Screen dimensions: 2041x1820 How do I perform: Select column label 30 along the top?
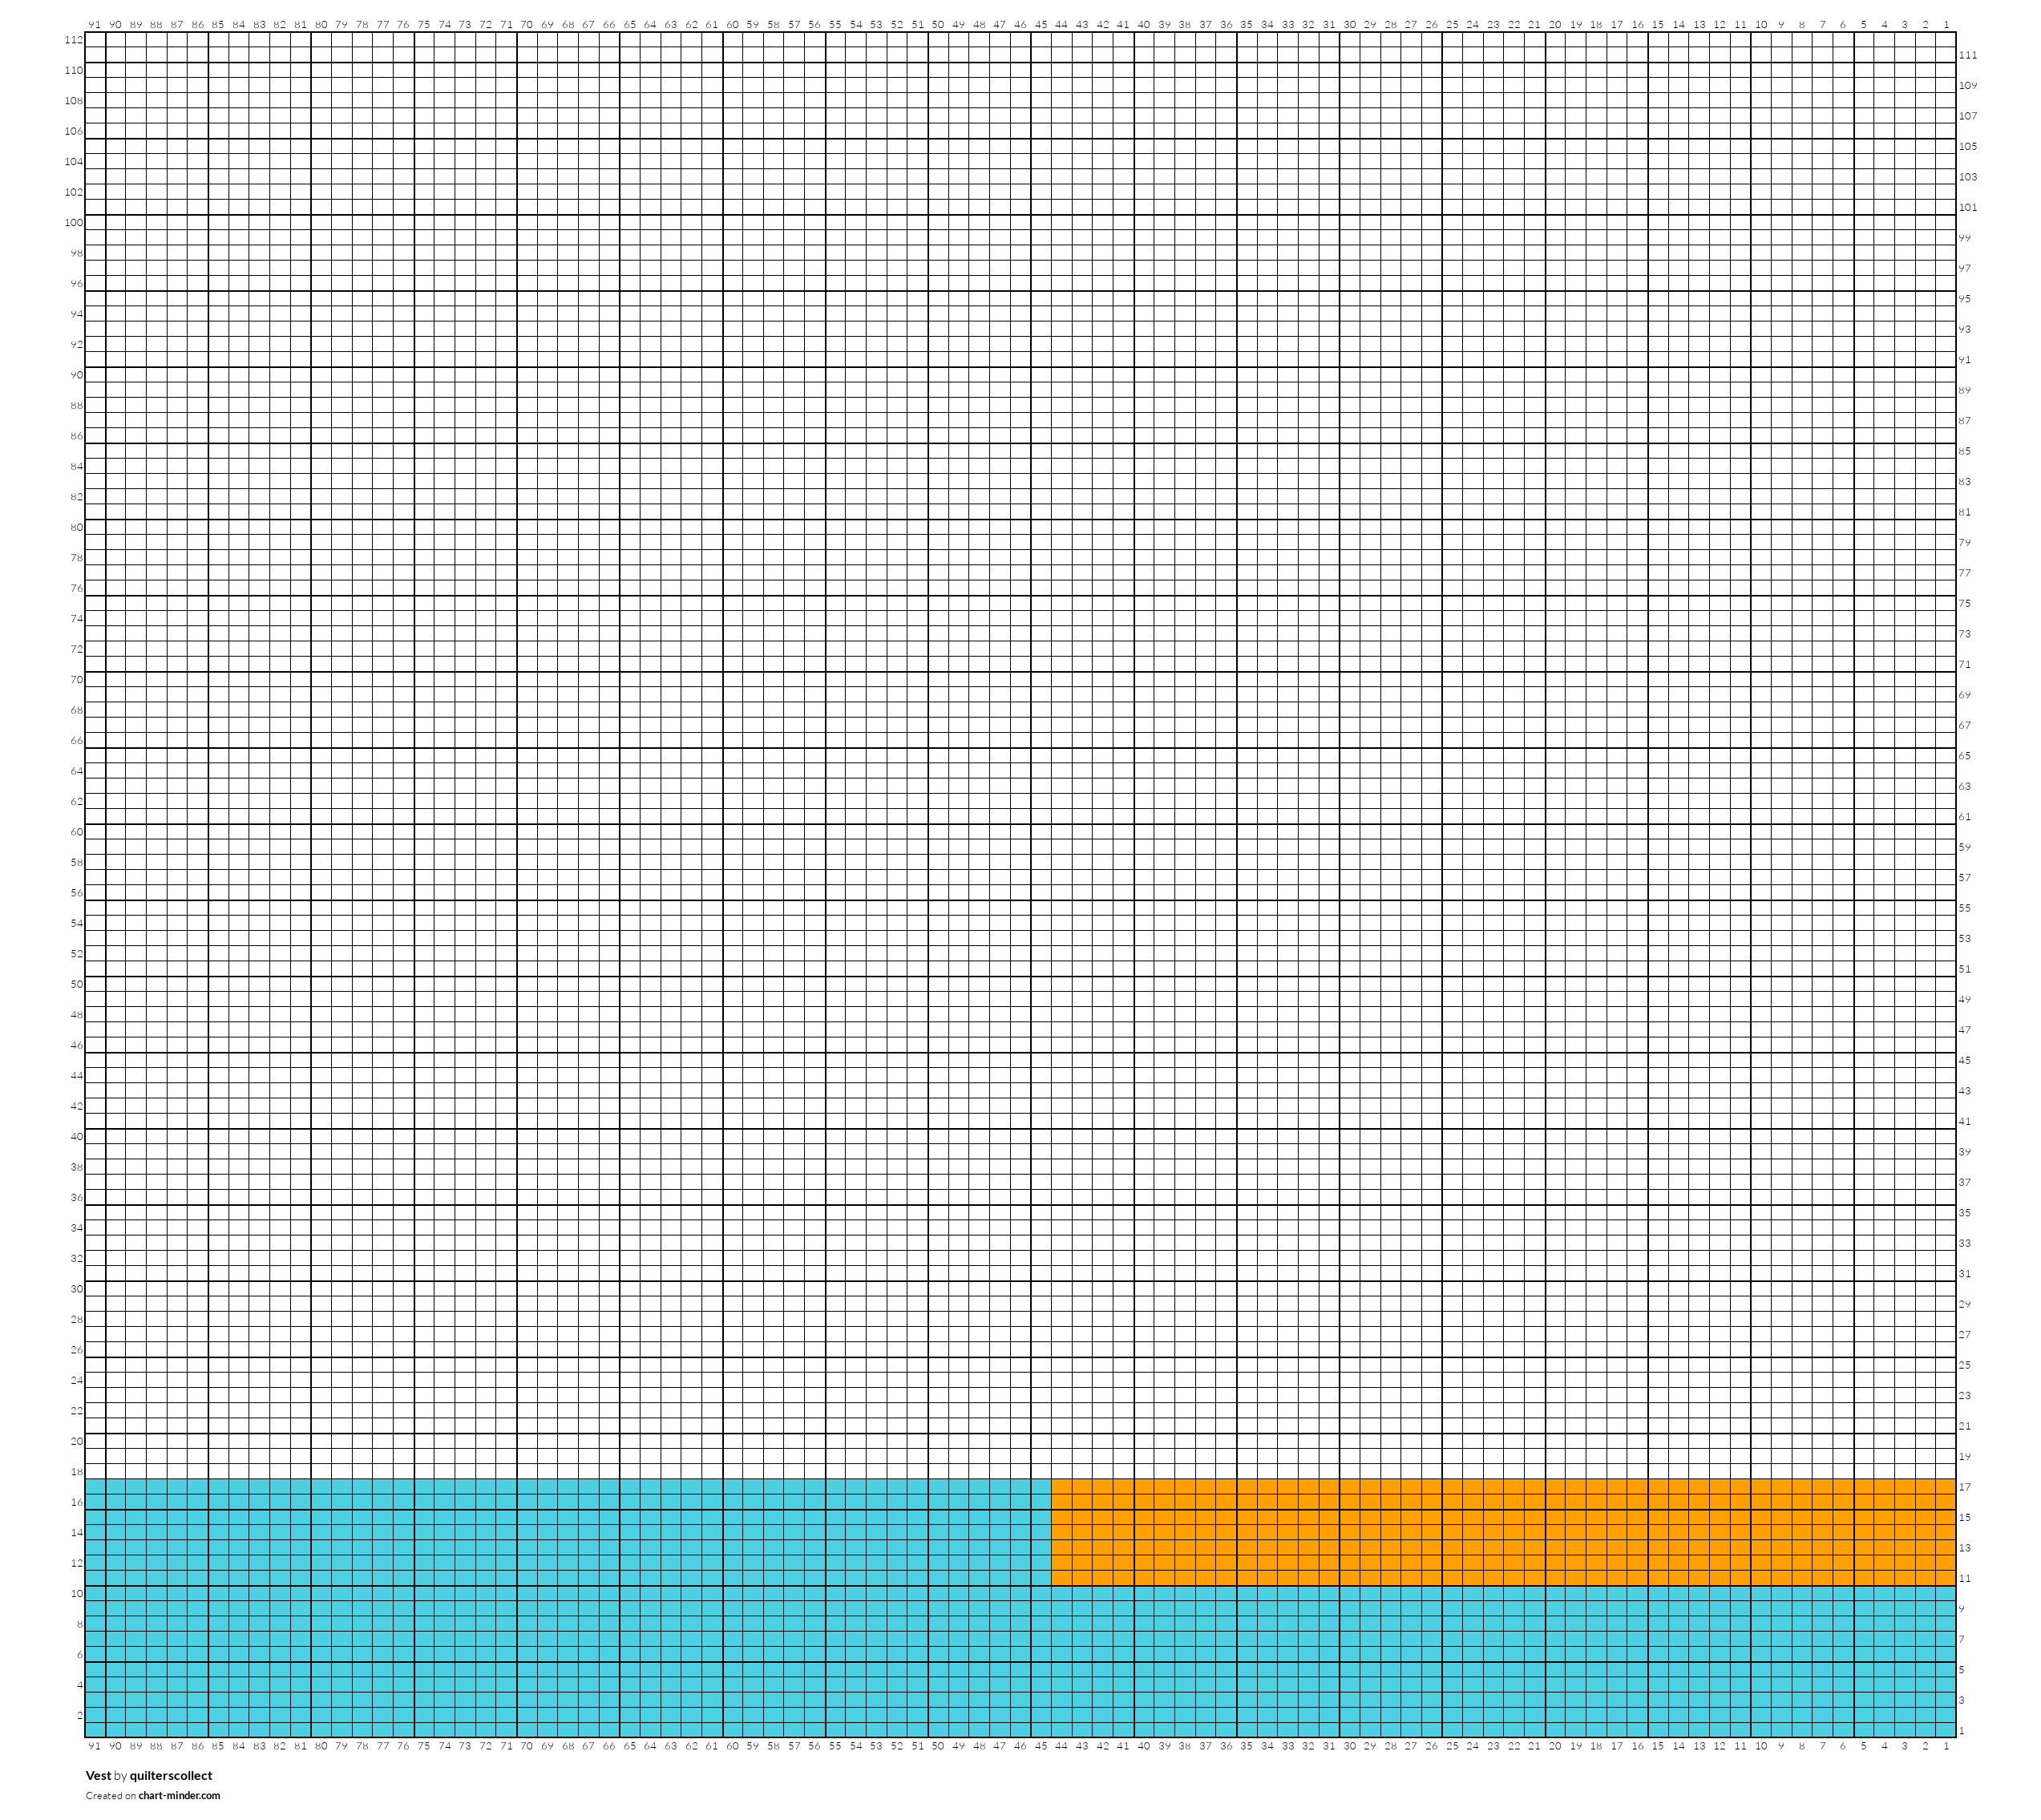tap(1349, 24)
